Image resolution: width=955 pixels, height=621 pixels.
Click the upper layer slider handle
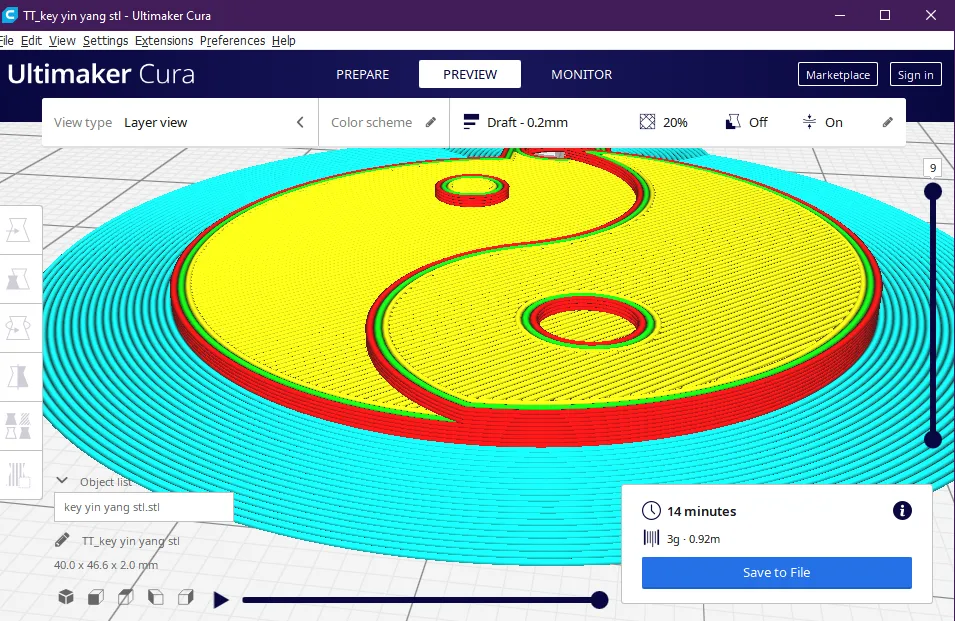pos(932,192)
